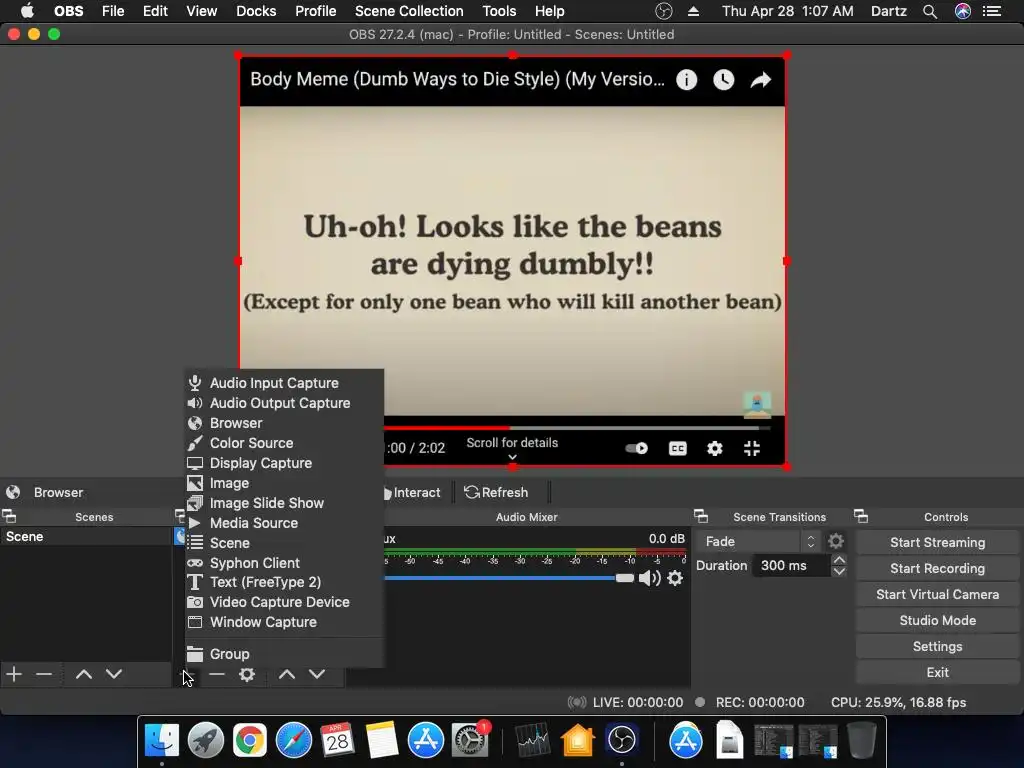Select the Scene item in Scenes list
This screenshot has height=768, width=1024.
[86, 537]
